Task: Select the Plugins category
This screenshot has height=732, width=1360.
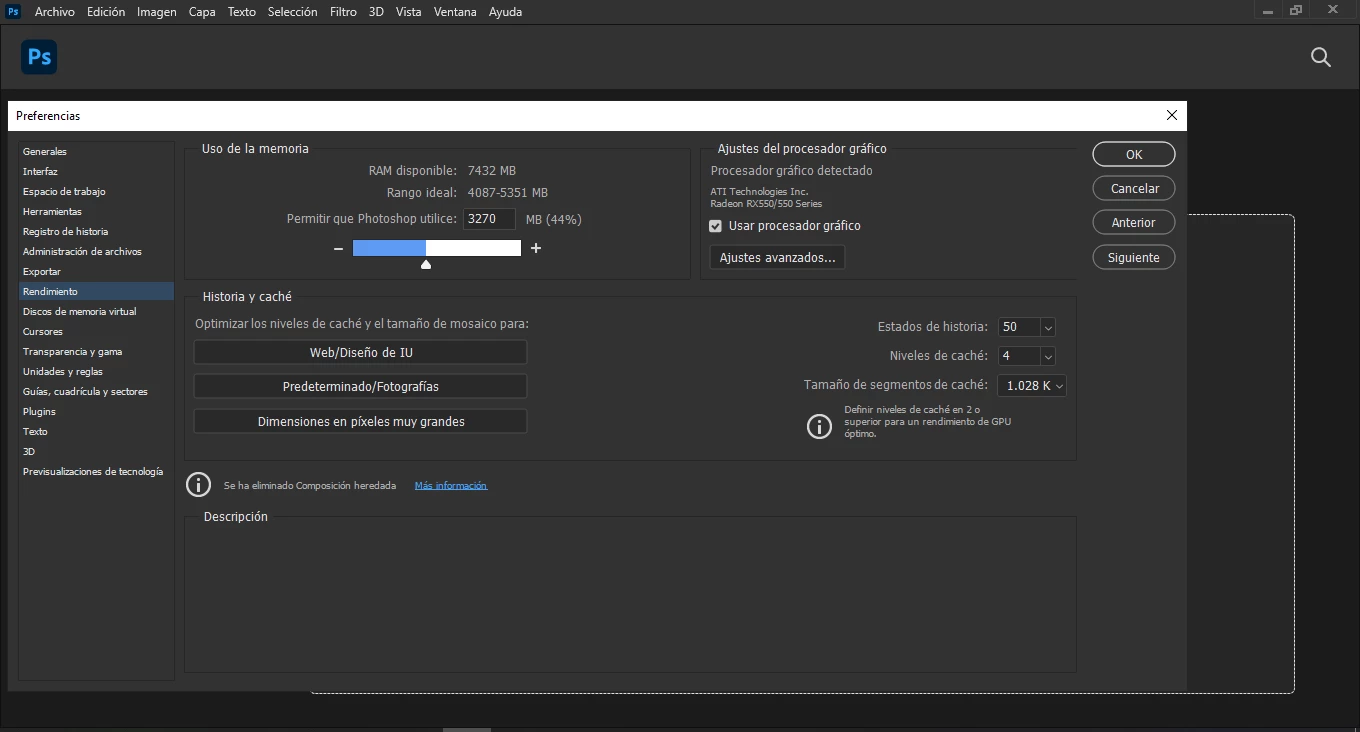Action: point(96,412)
